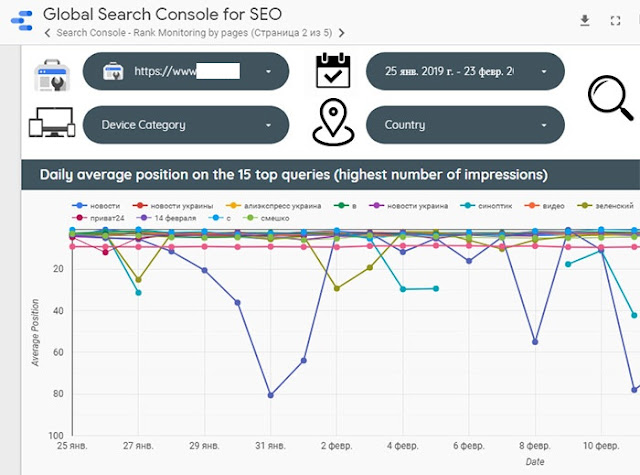
Task: Click the devices icon beside Device Category
Action: pos(51,125)
